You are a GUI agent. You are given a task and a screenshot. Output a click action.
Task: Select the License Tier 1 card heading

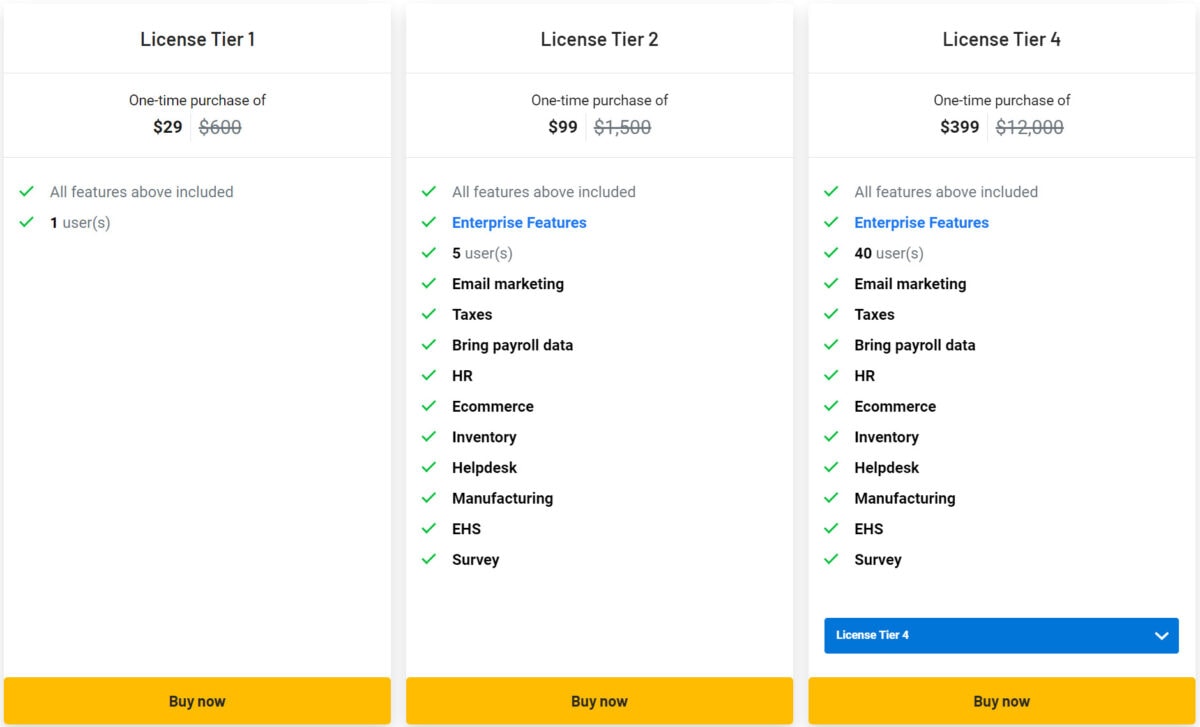(197, 39)
